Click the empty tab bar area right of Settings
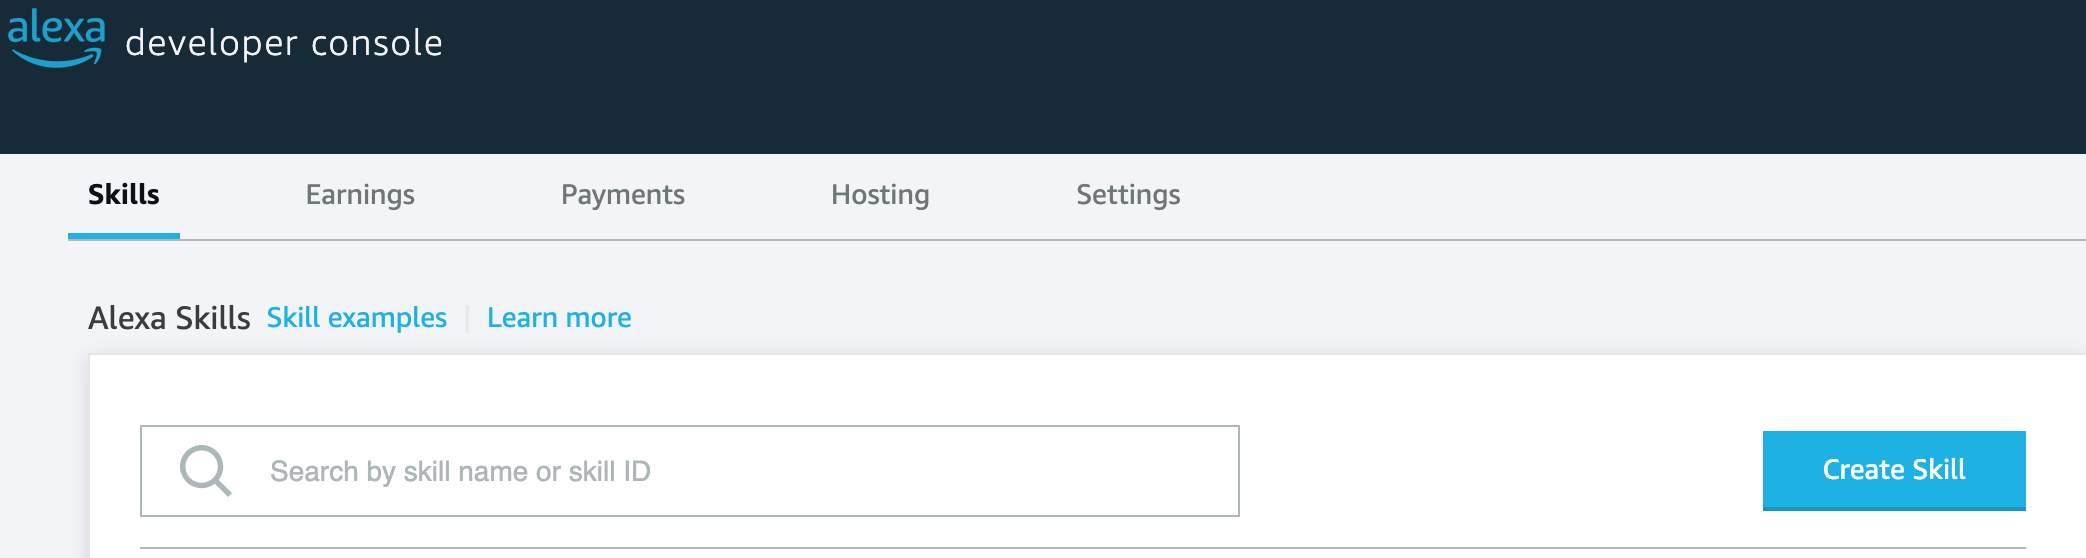2086x558 pixels. [x=1600, y=194]
